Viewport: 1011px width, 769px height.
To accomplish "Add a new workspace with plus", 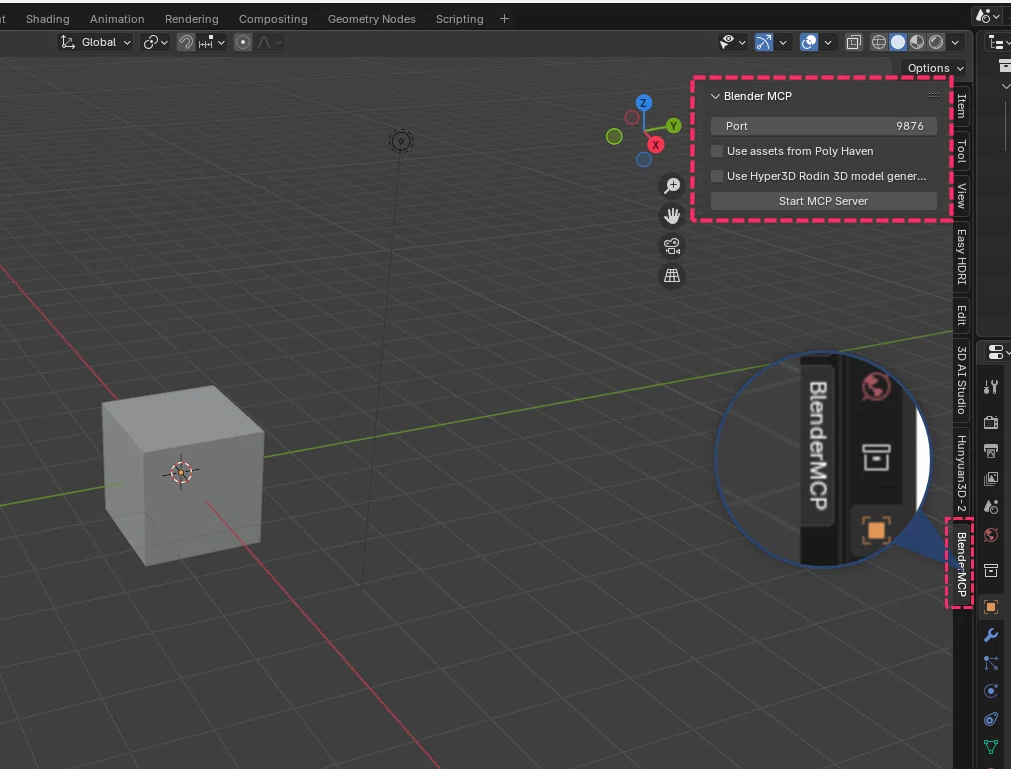I will (504, 19).
